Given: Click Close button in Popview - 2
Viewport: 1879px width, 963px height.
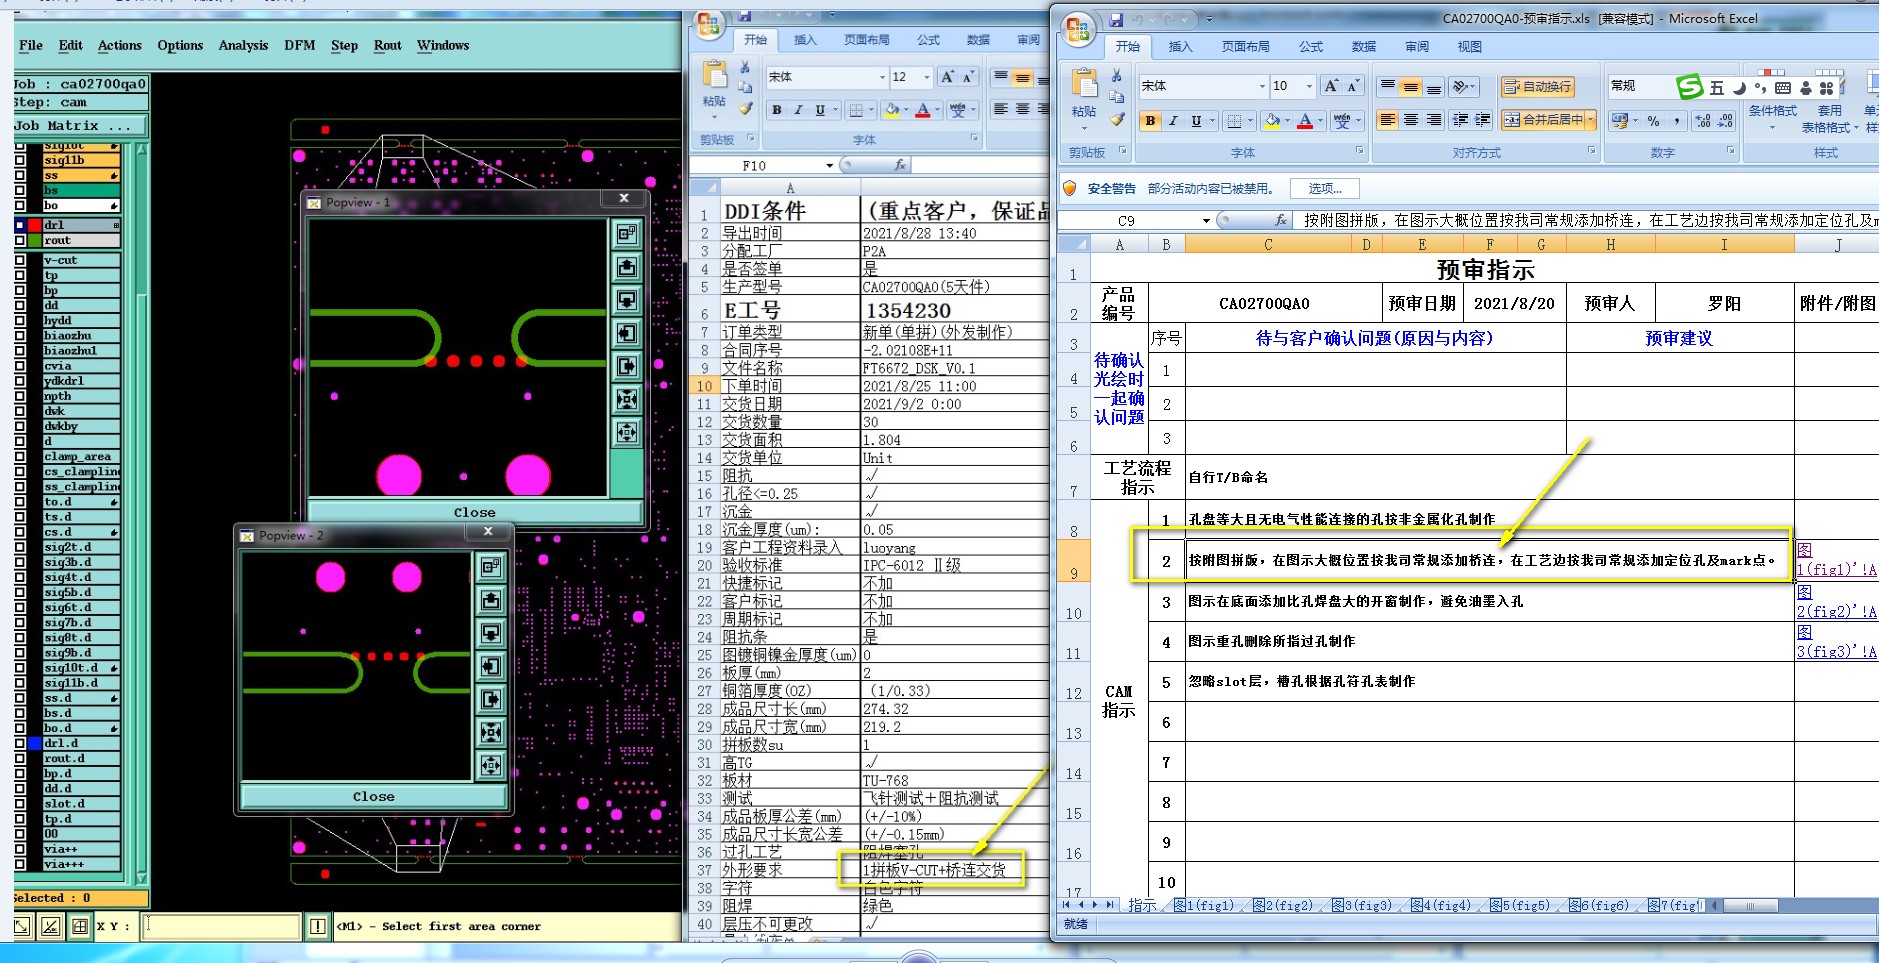Looking at the screenshot, I should coord(373,797).
